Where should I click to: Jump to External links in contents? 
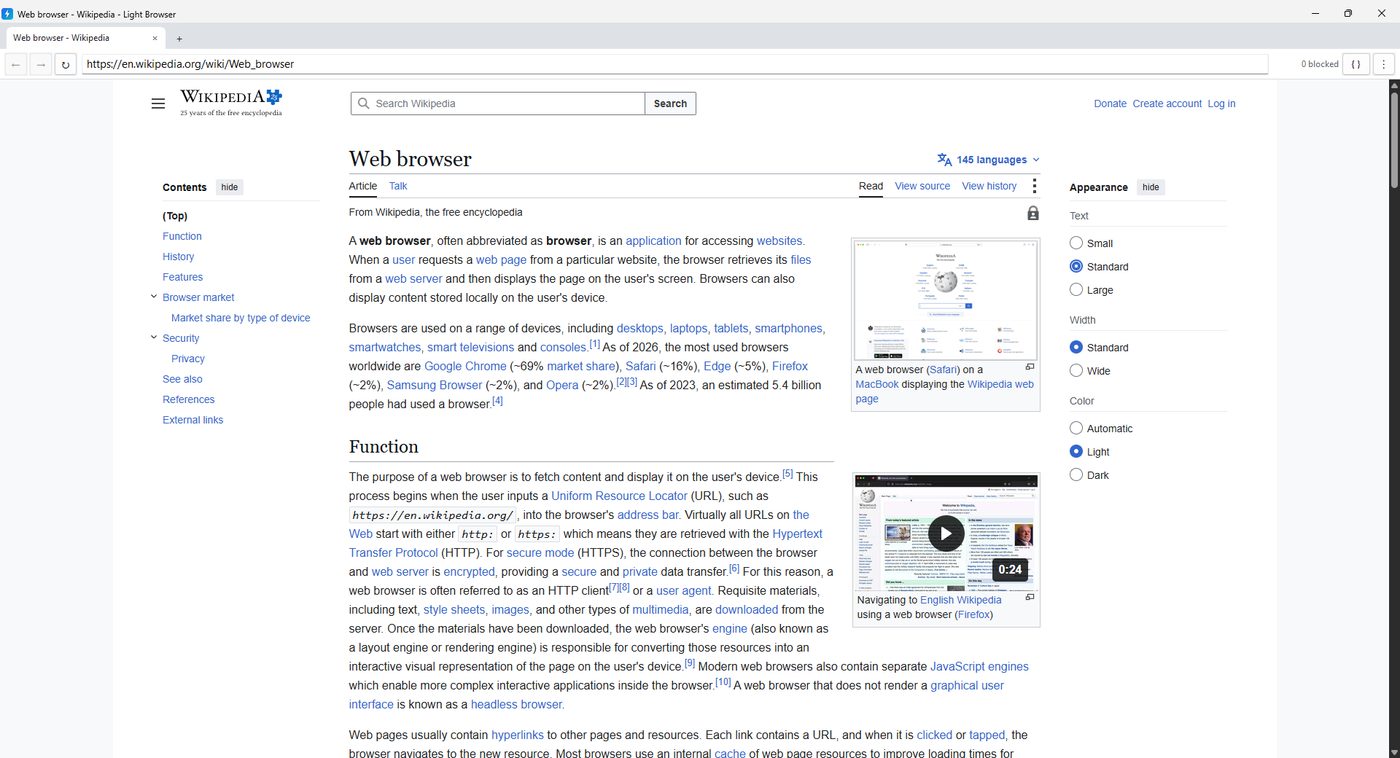click(x=193, y=420)
